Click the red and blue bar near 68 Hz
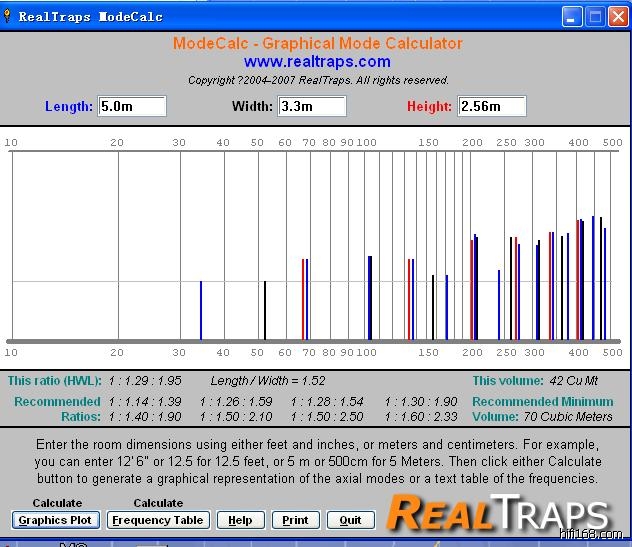Viewport: 632px width, 547px height. tap(305, 299)
